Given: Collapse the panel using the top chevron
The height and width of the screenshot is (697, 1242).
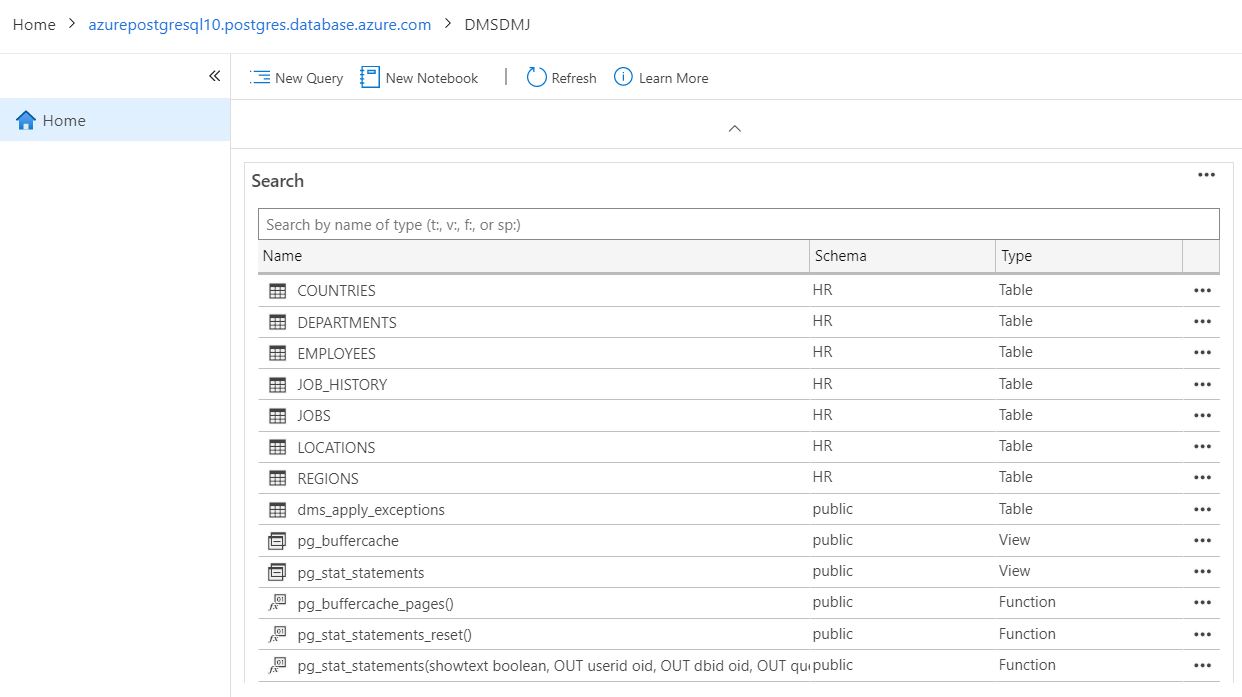Looking at the screenshot, I should [735, 128].
